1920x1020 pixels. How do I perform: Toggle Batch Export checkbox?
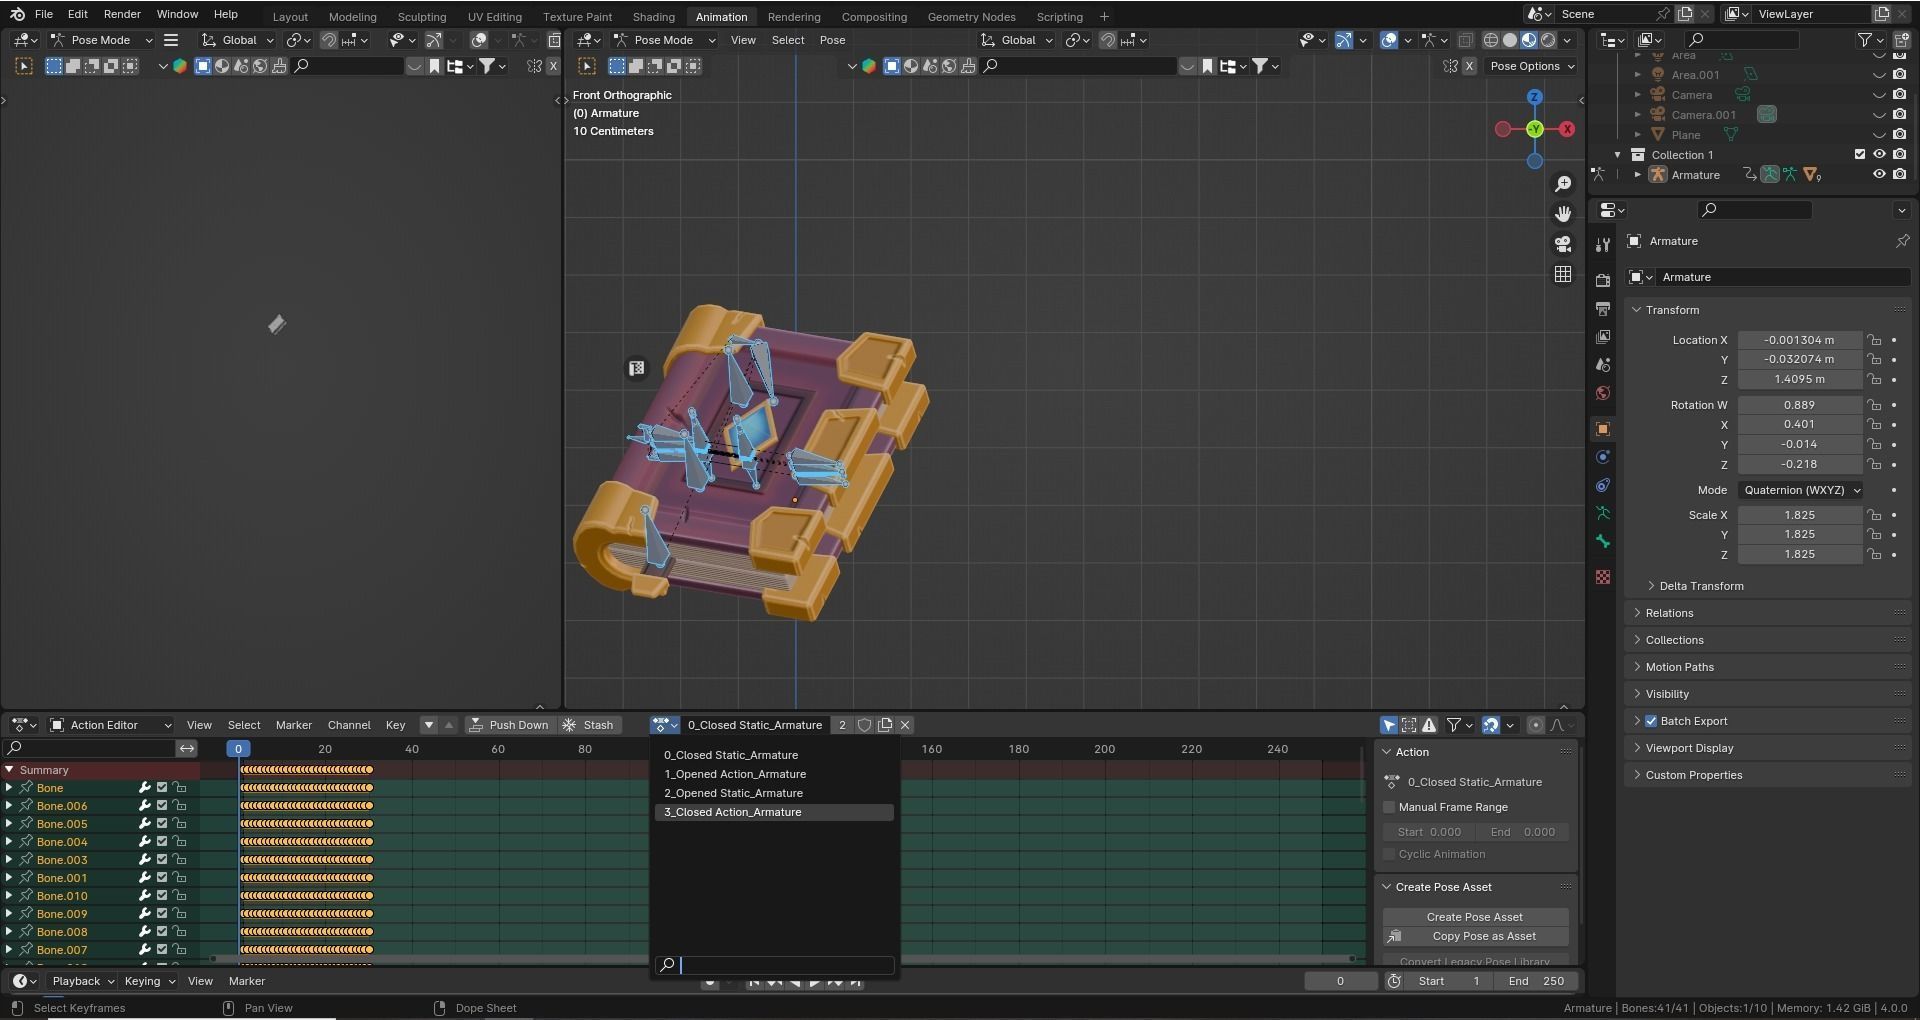[x=1651, y=721]
